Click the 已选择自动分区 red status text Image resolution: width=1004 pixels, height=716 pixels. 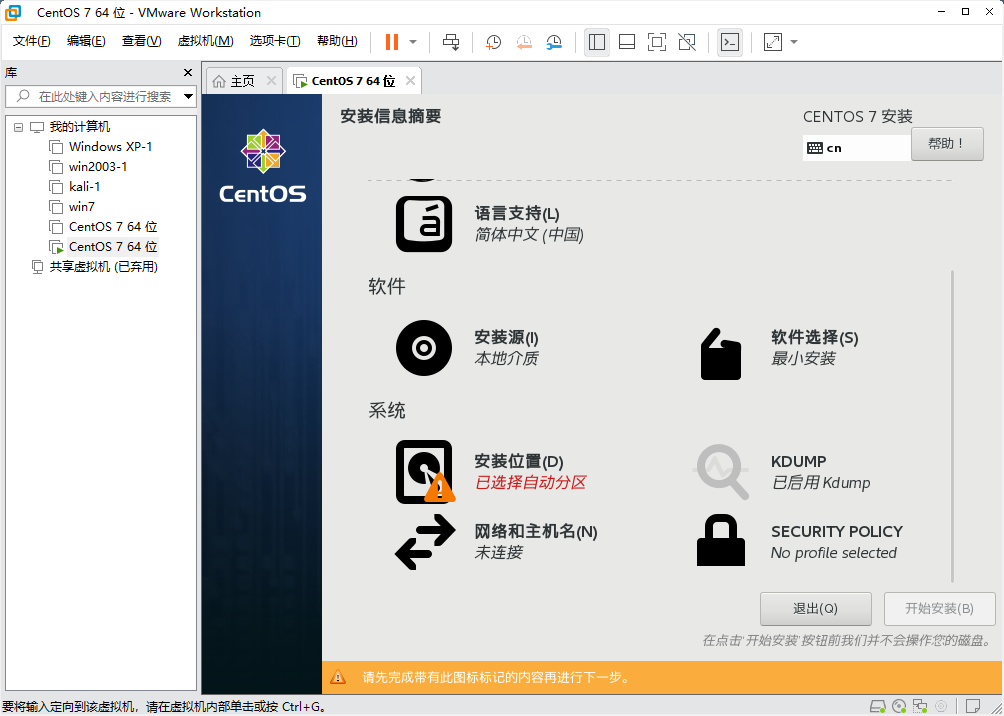(530, 482)
